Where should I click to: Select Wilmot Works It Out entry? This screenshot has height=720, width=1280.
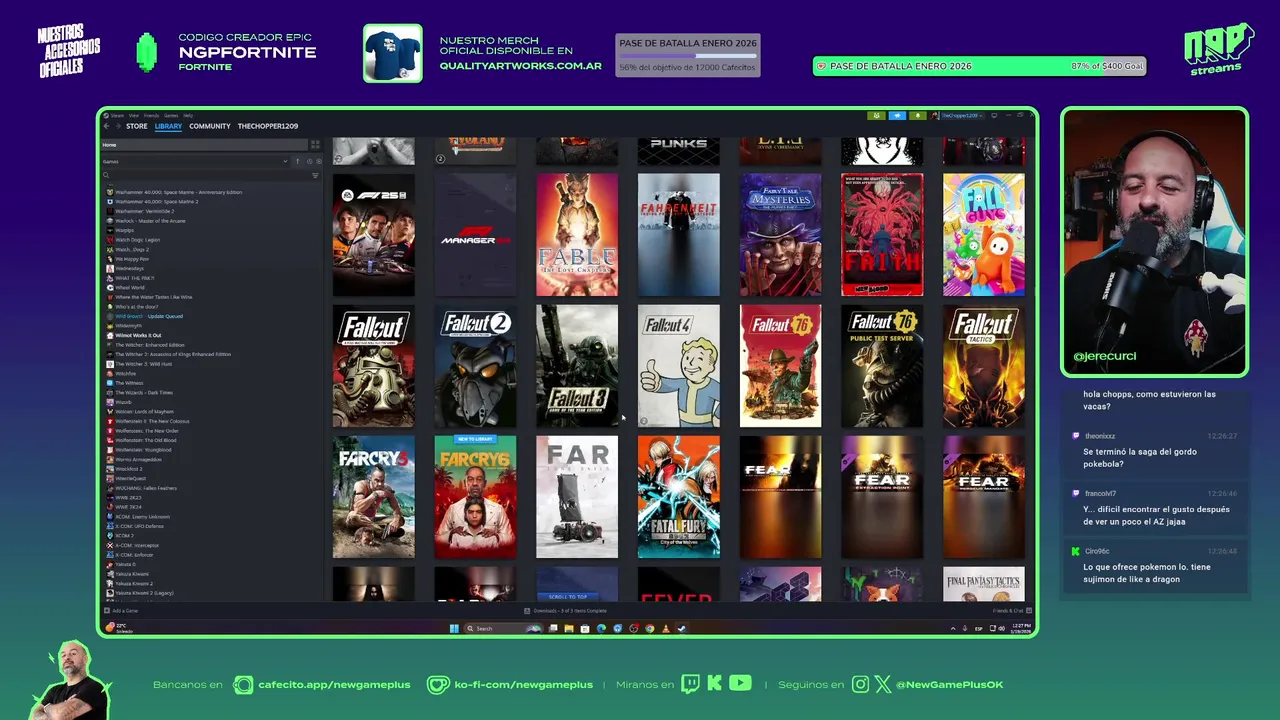138,335
